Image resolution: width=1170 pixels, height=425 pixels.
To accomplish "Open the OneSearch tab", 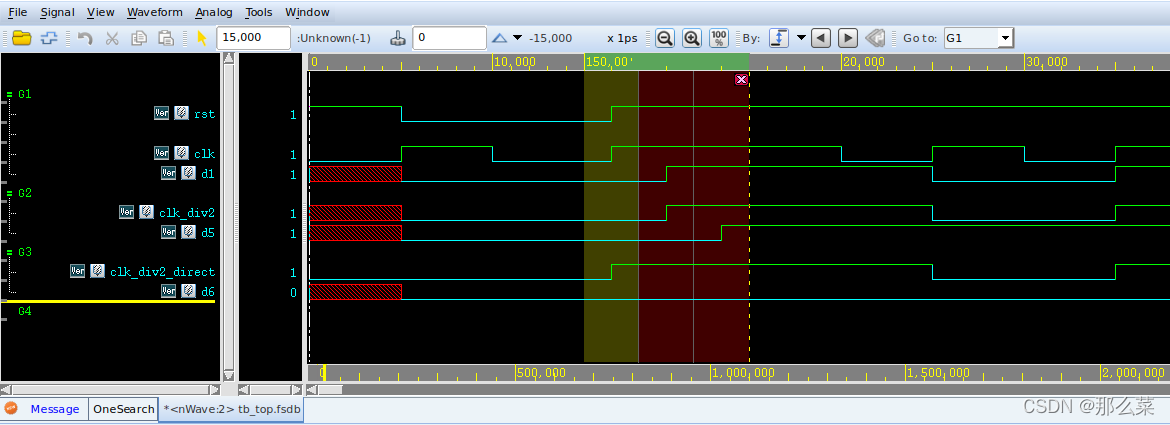I will [123, 409].
